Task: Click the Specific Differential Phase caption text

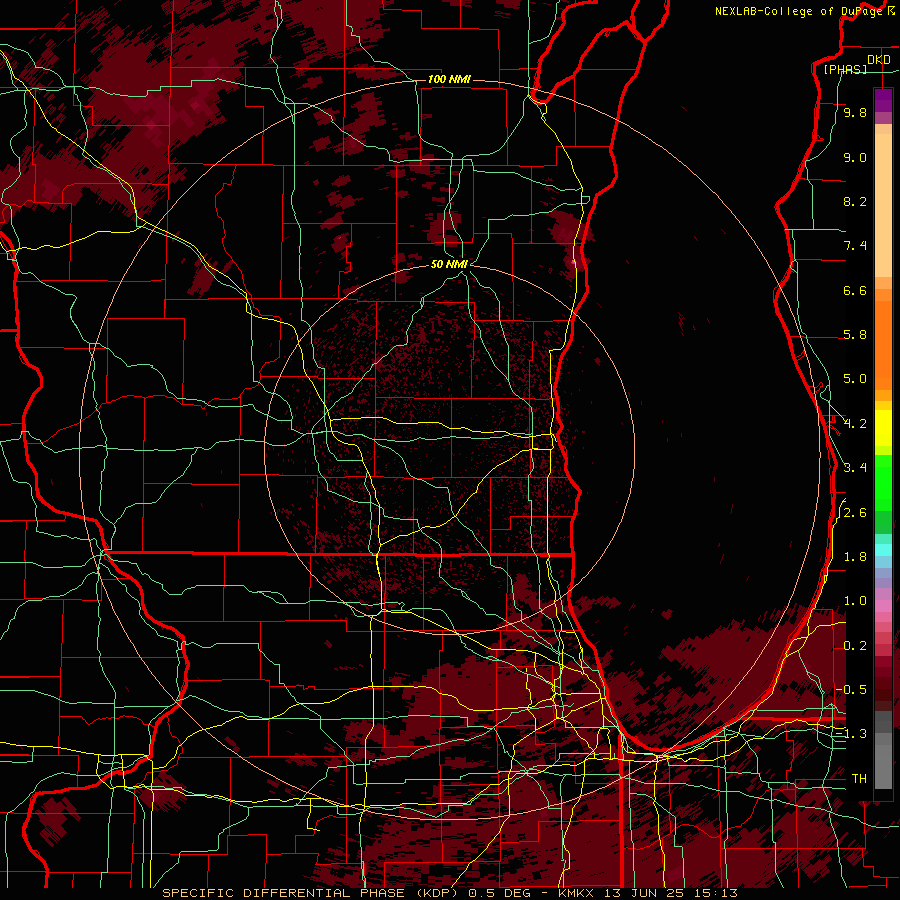Action: tap(449, 893)
